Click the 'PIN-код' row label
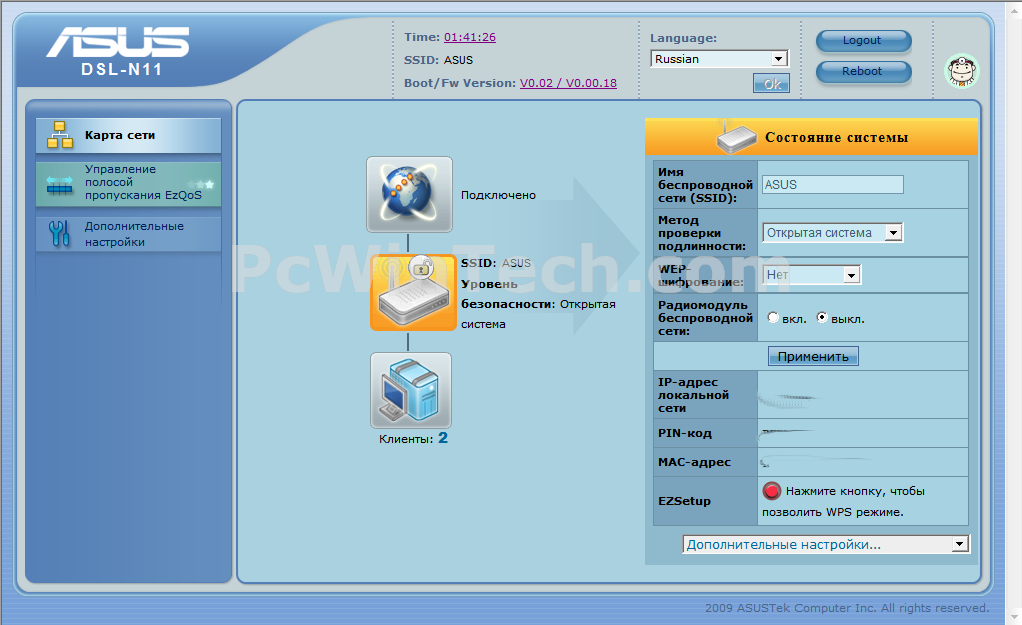Viewport: 1022px width, 625px height. coord(684,433)
